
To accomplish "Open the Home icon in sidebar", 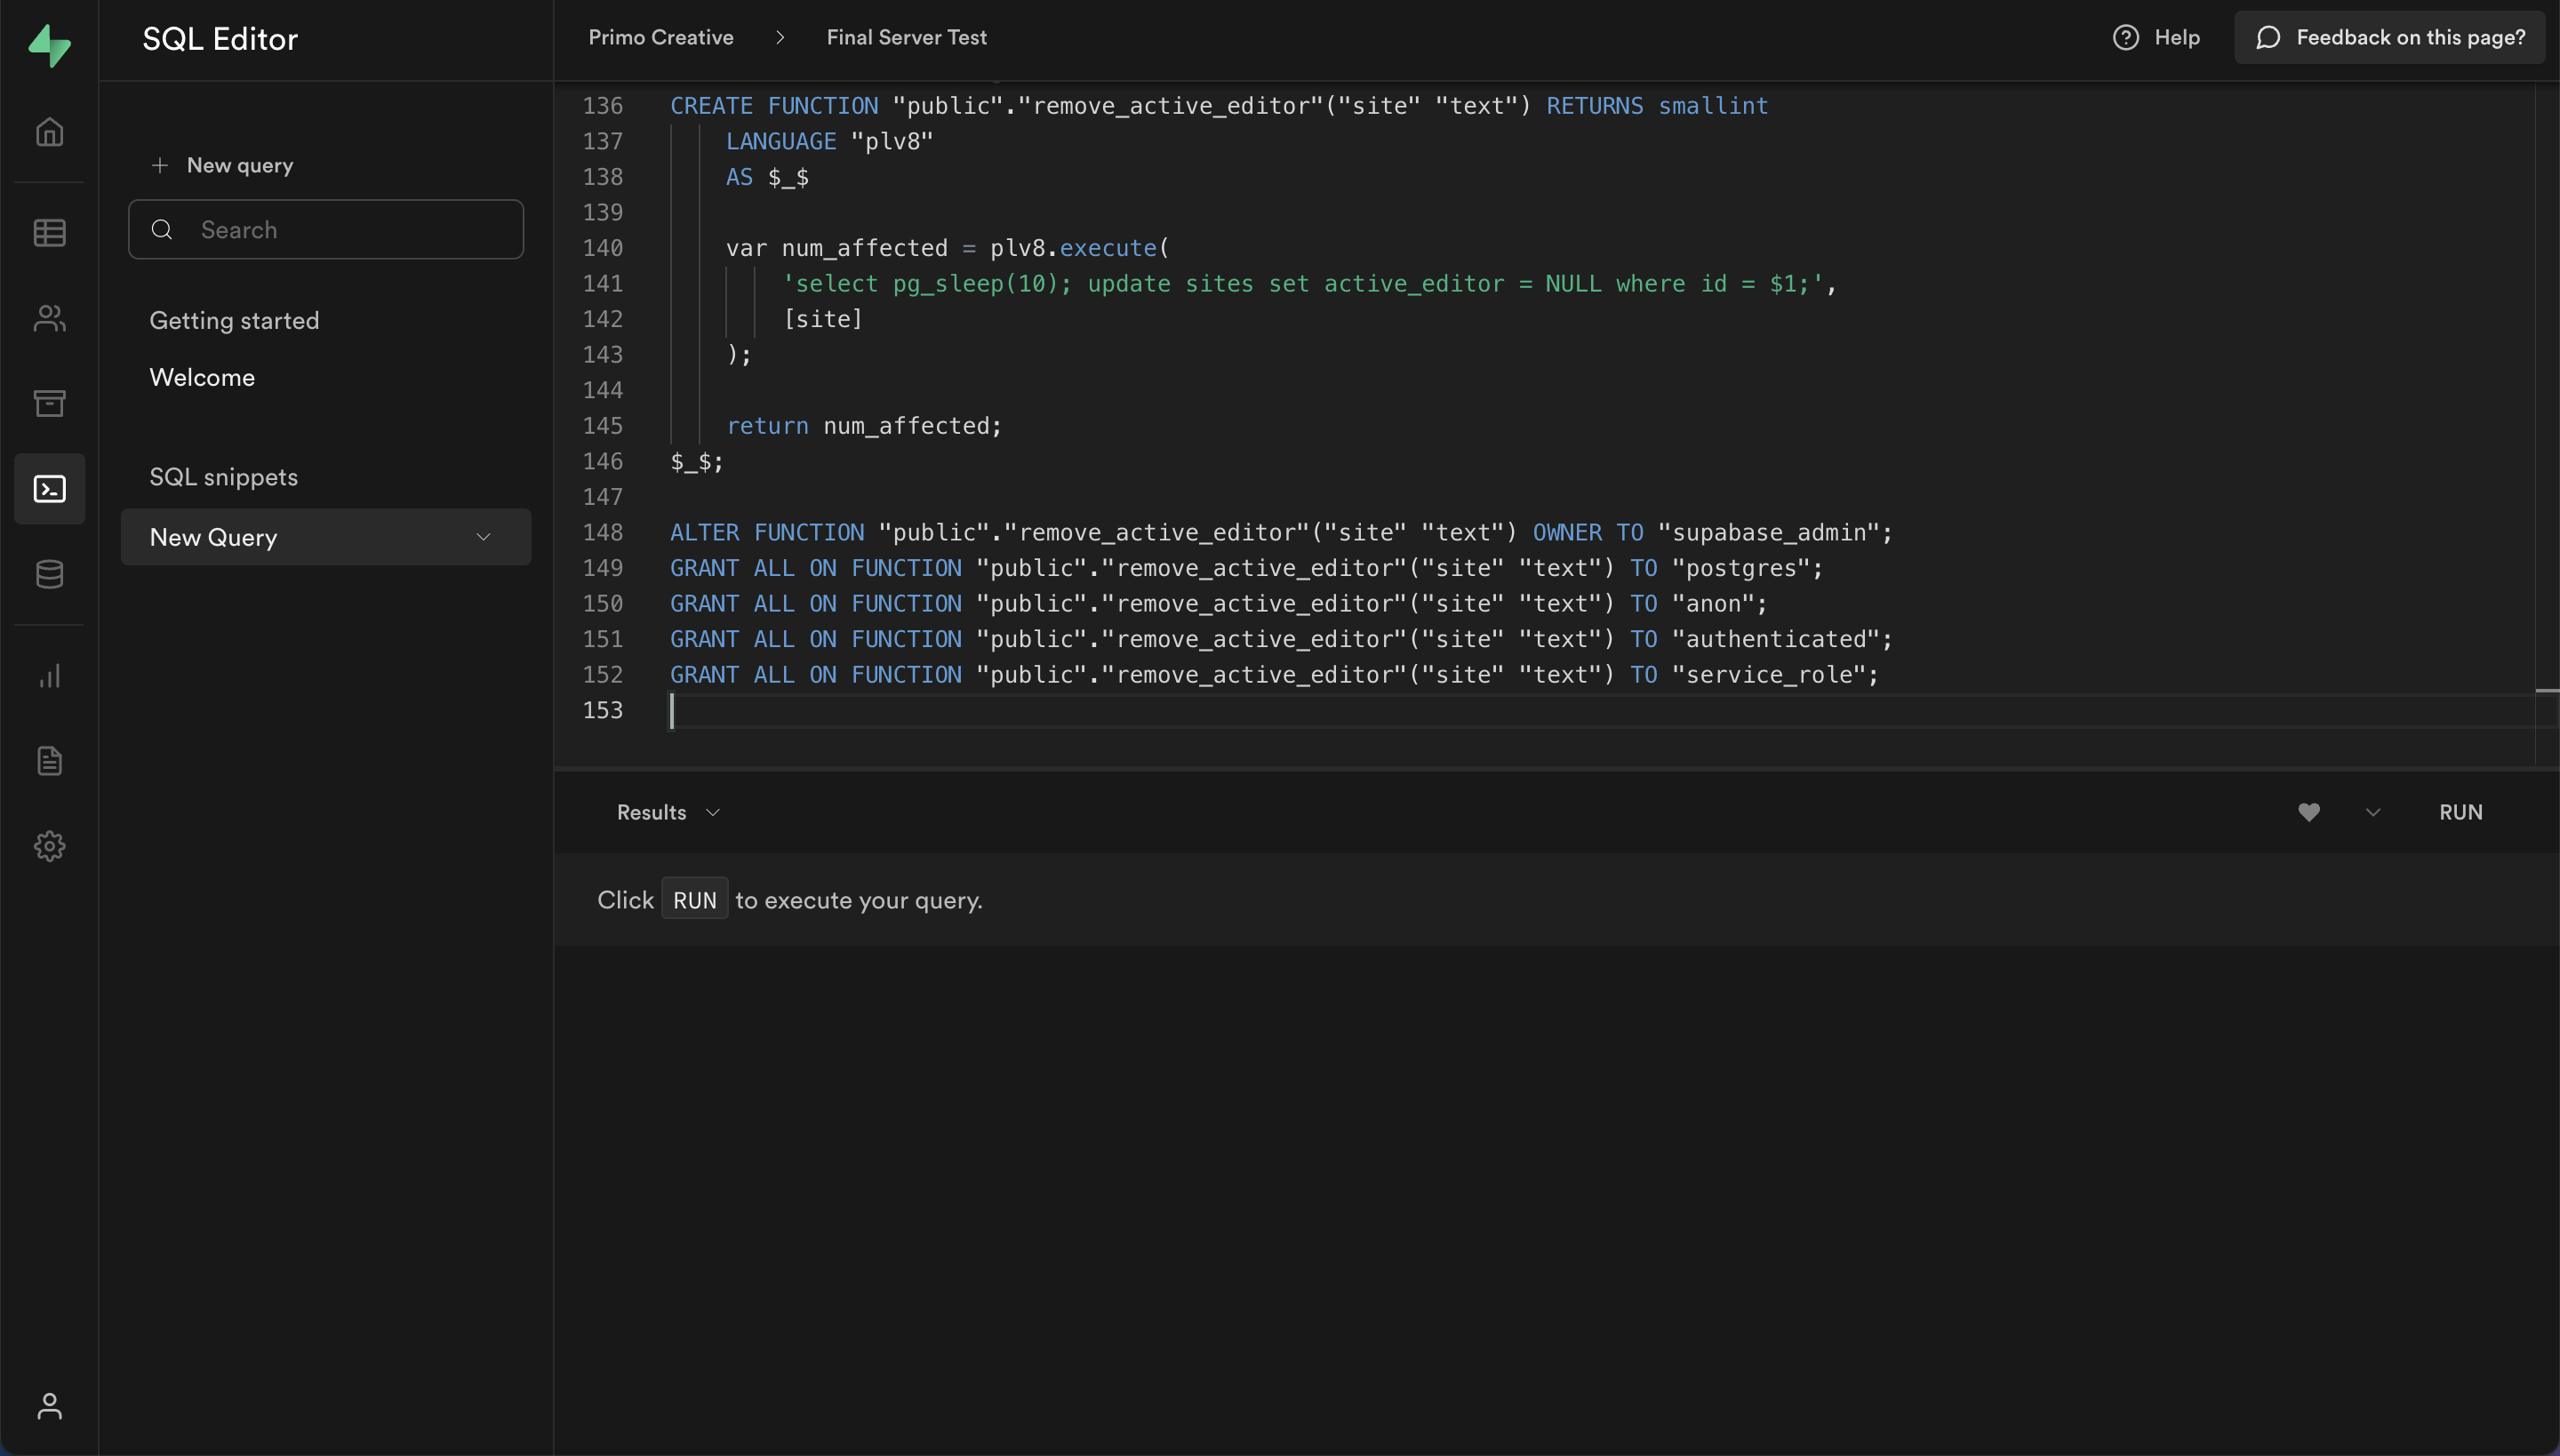I will [x=49, y=132].
